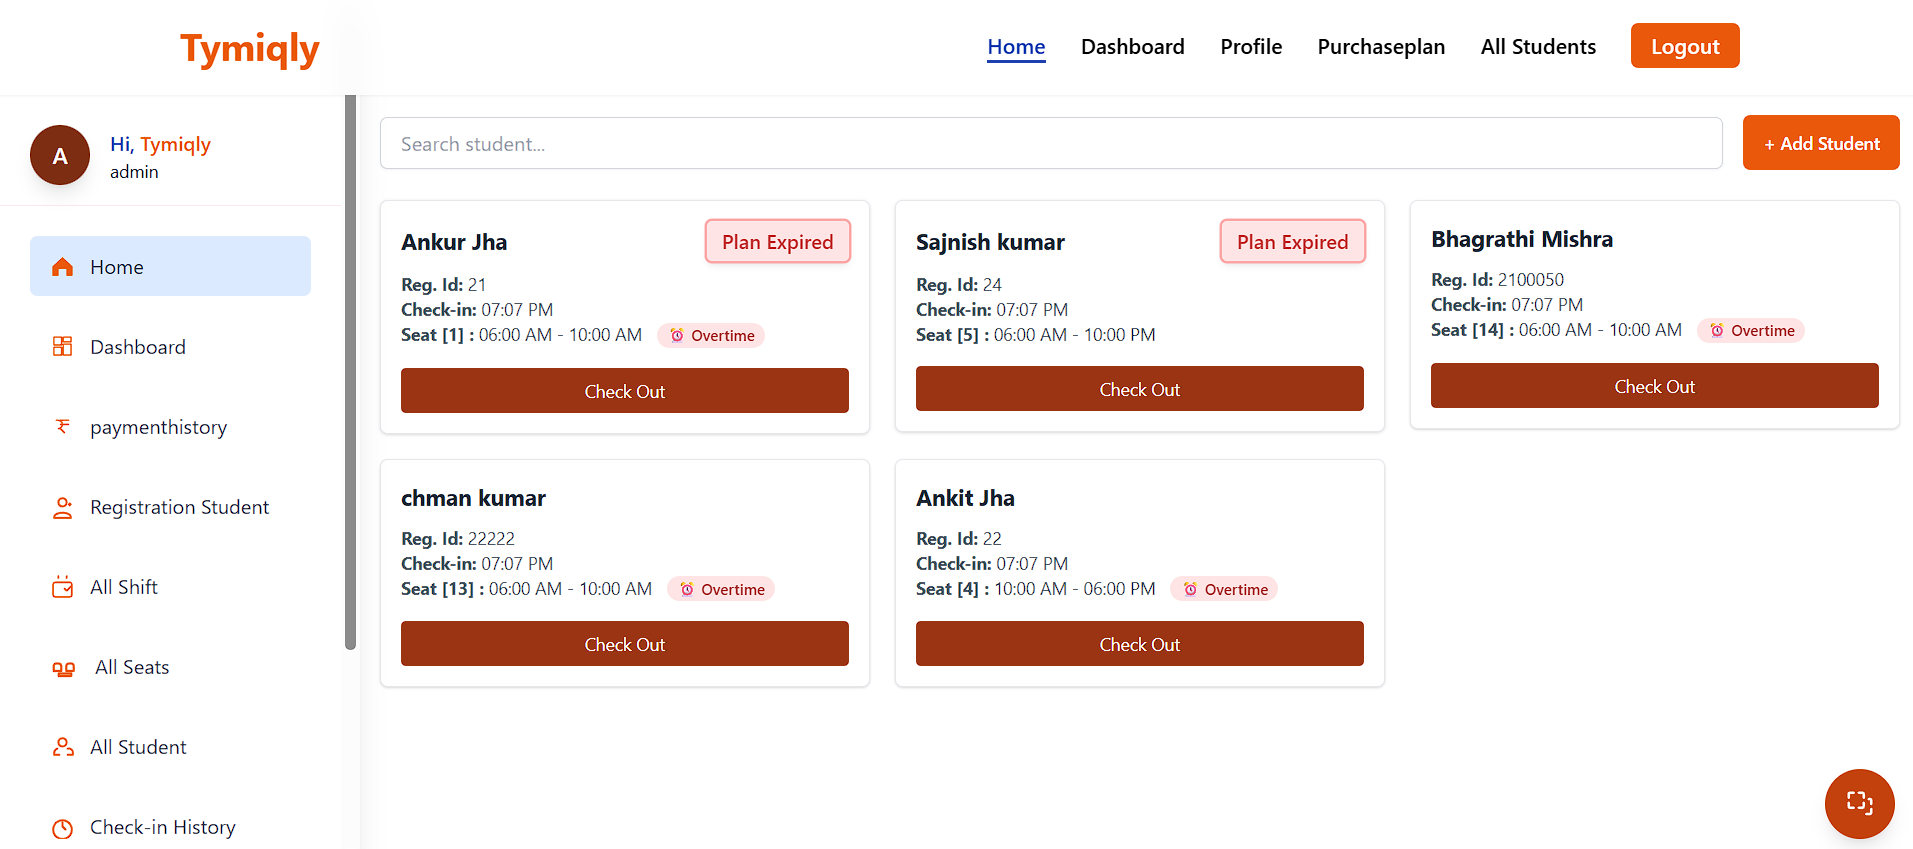Open Profile from the top navigation

click(x=1250, y=47)
